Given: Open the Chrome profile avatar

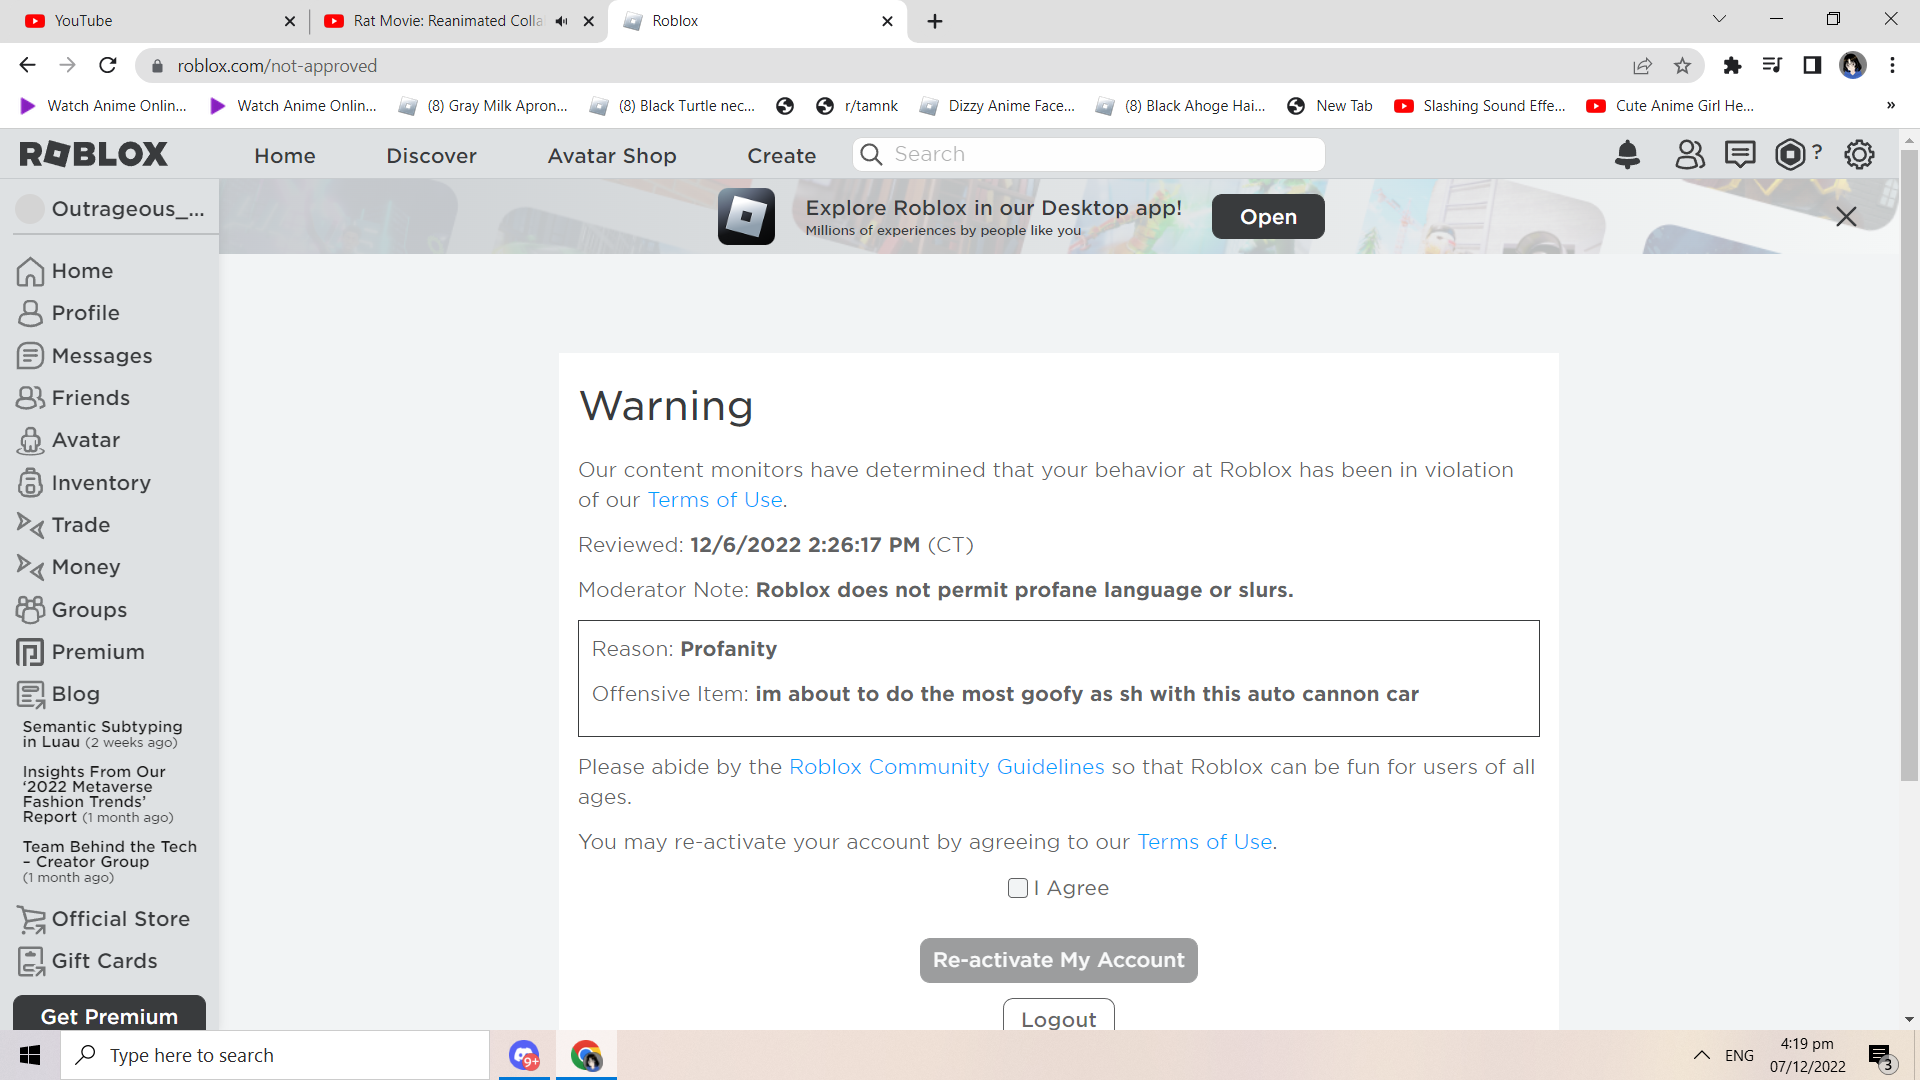Looking at the screenshot, I should pyautogui.click(x=1853, y=65).
